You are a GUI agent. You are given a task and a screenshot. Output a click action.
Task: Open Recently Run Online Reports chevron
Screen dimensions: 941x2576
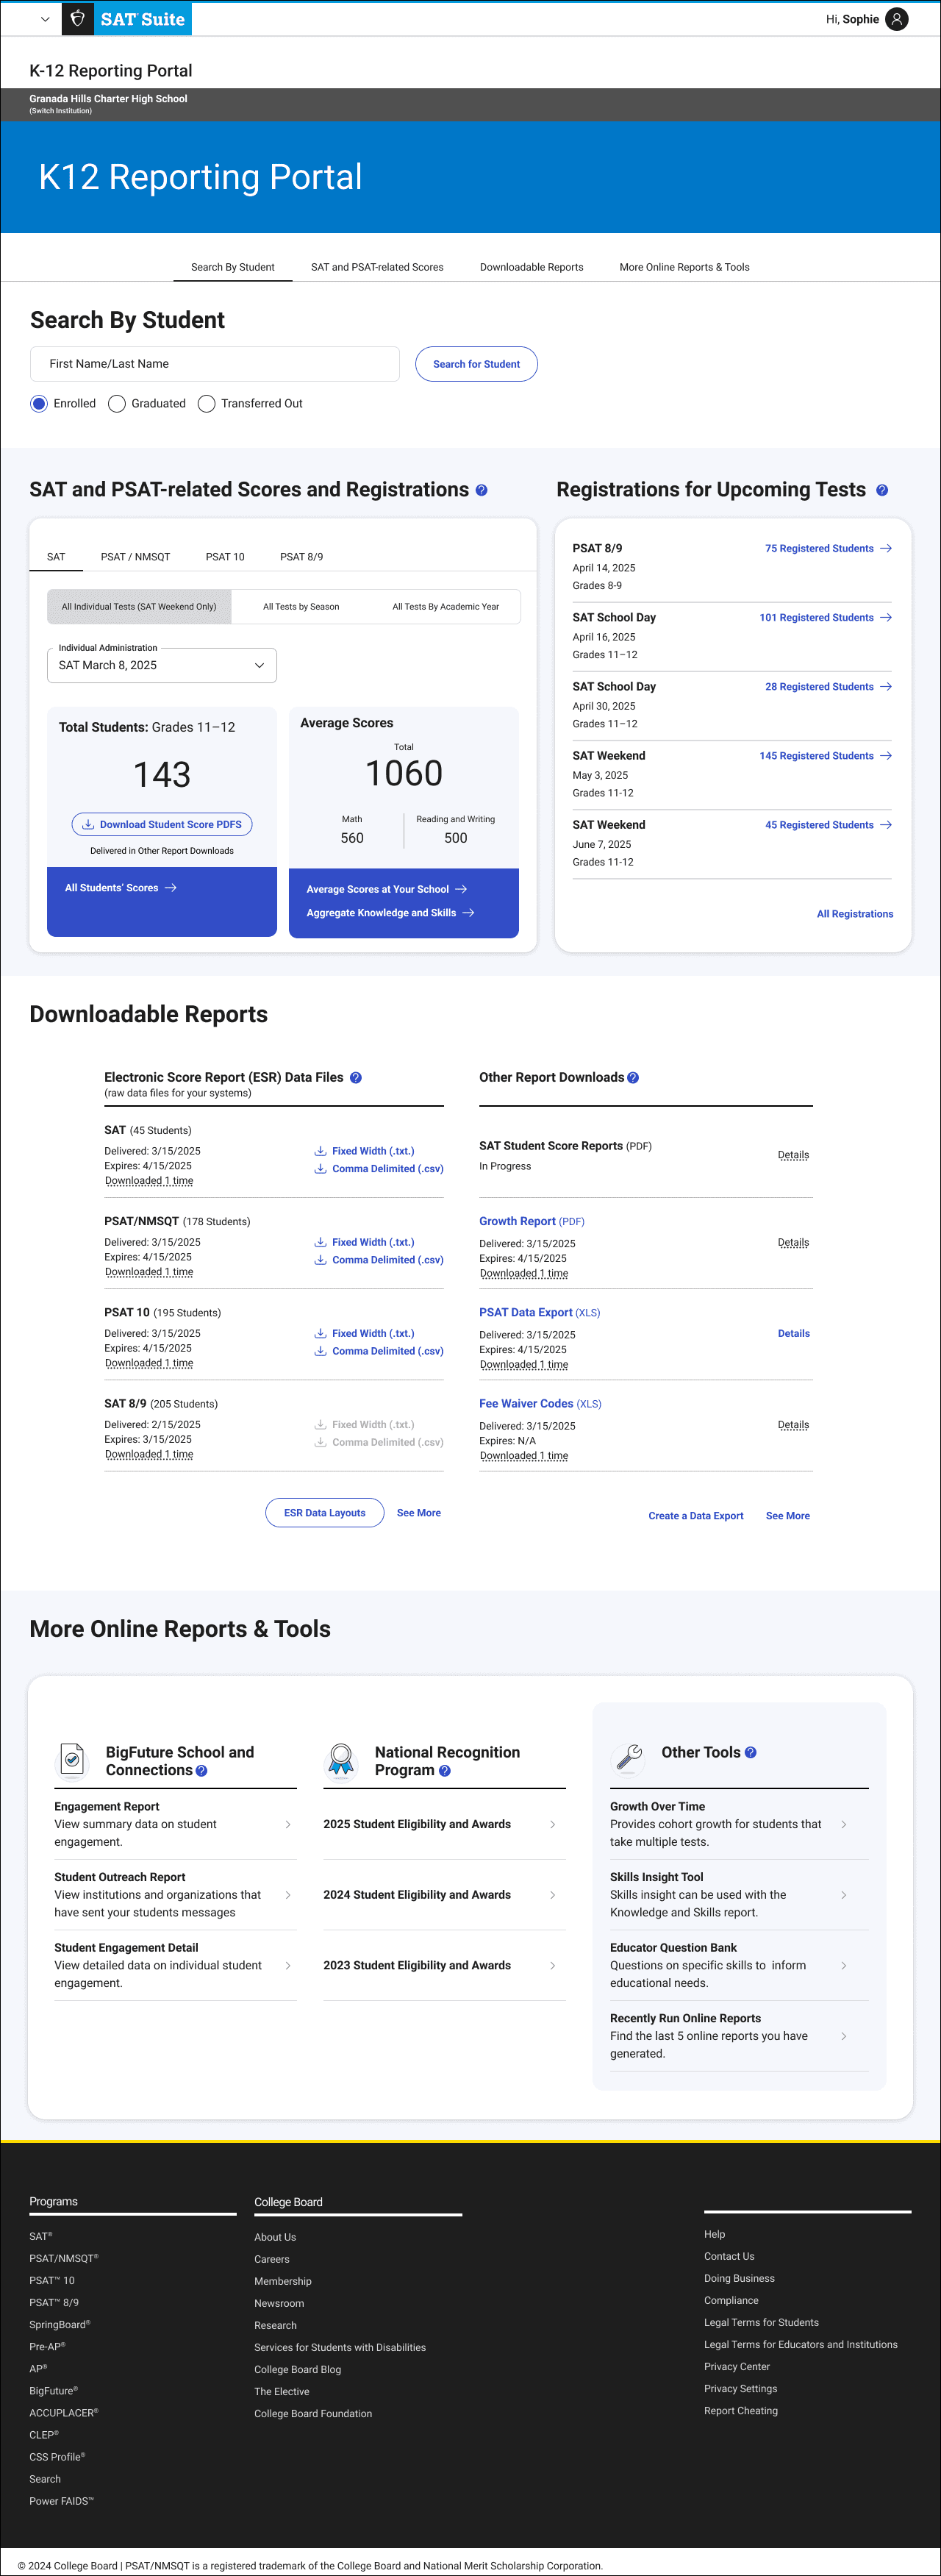(x=844, y=2036)
